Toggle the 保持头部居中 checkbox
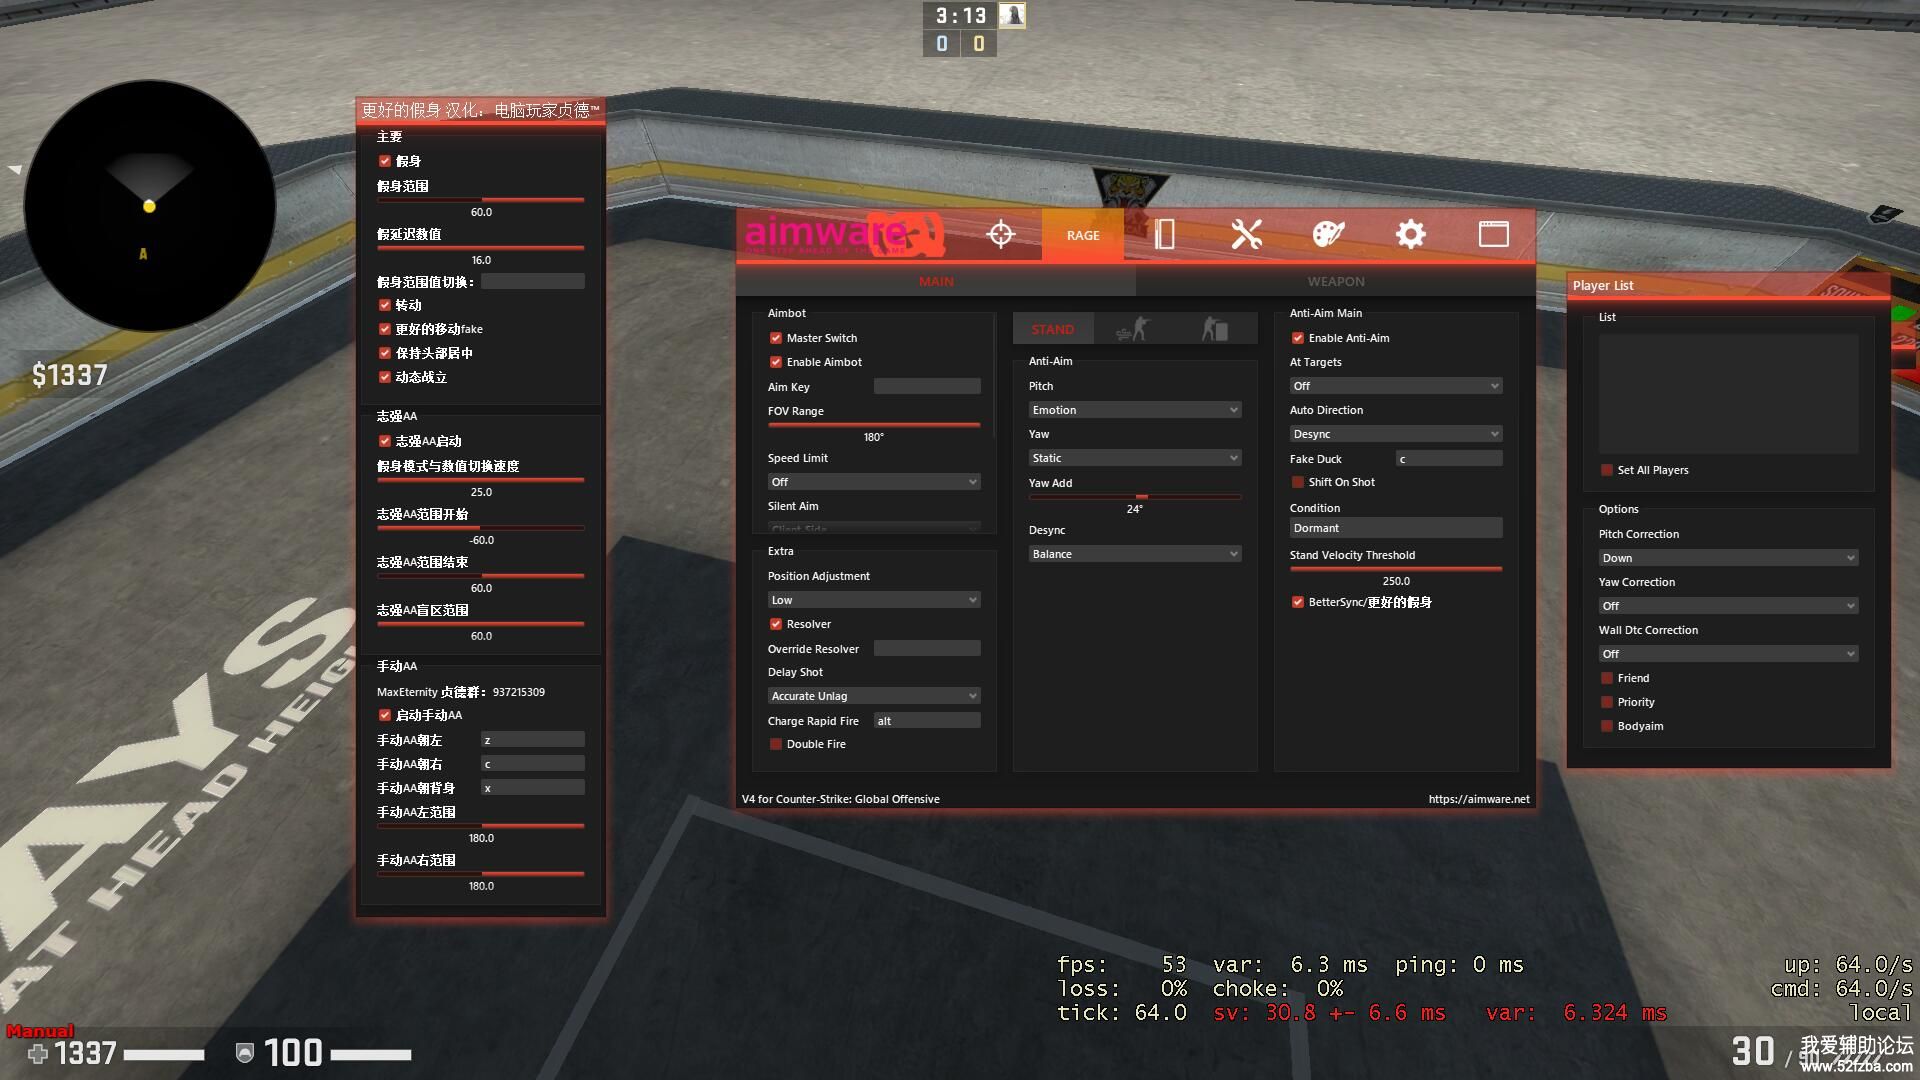This screenshot has height=1080, width=1920. pyautogui.click(x=384, y=353)
